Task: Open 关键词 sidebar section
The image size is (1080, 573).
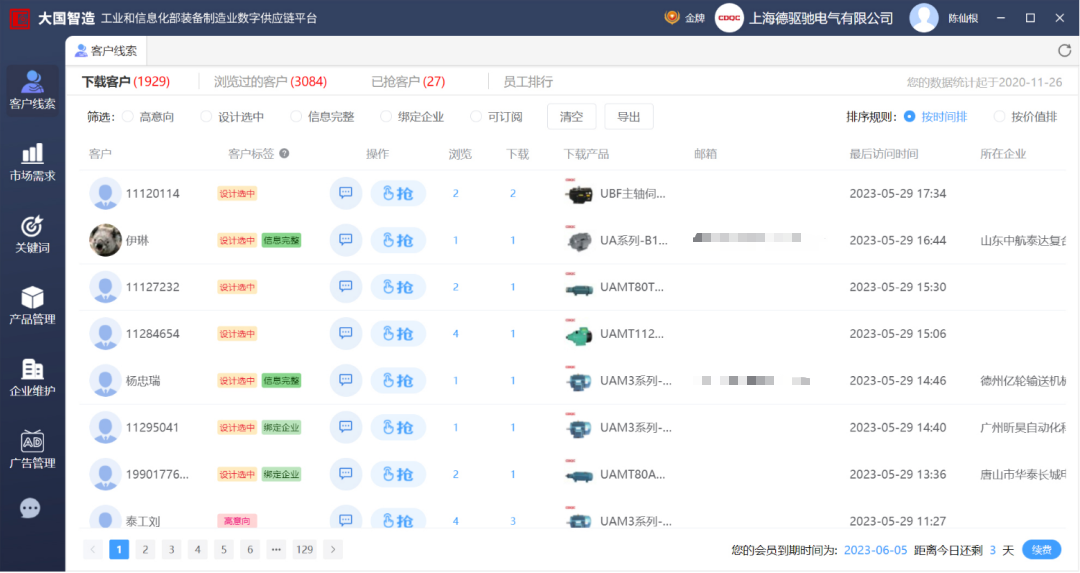Action: (x=32, y=234)
